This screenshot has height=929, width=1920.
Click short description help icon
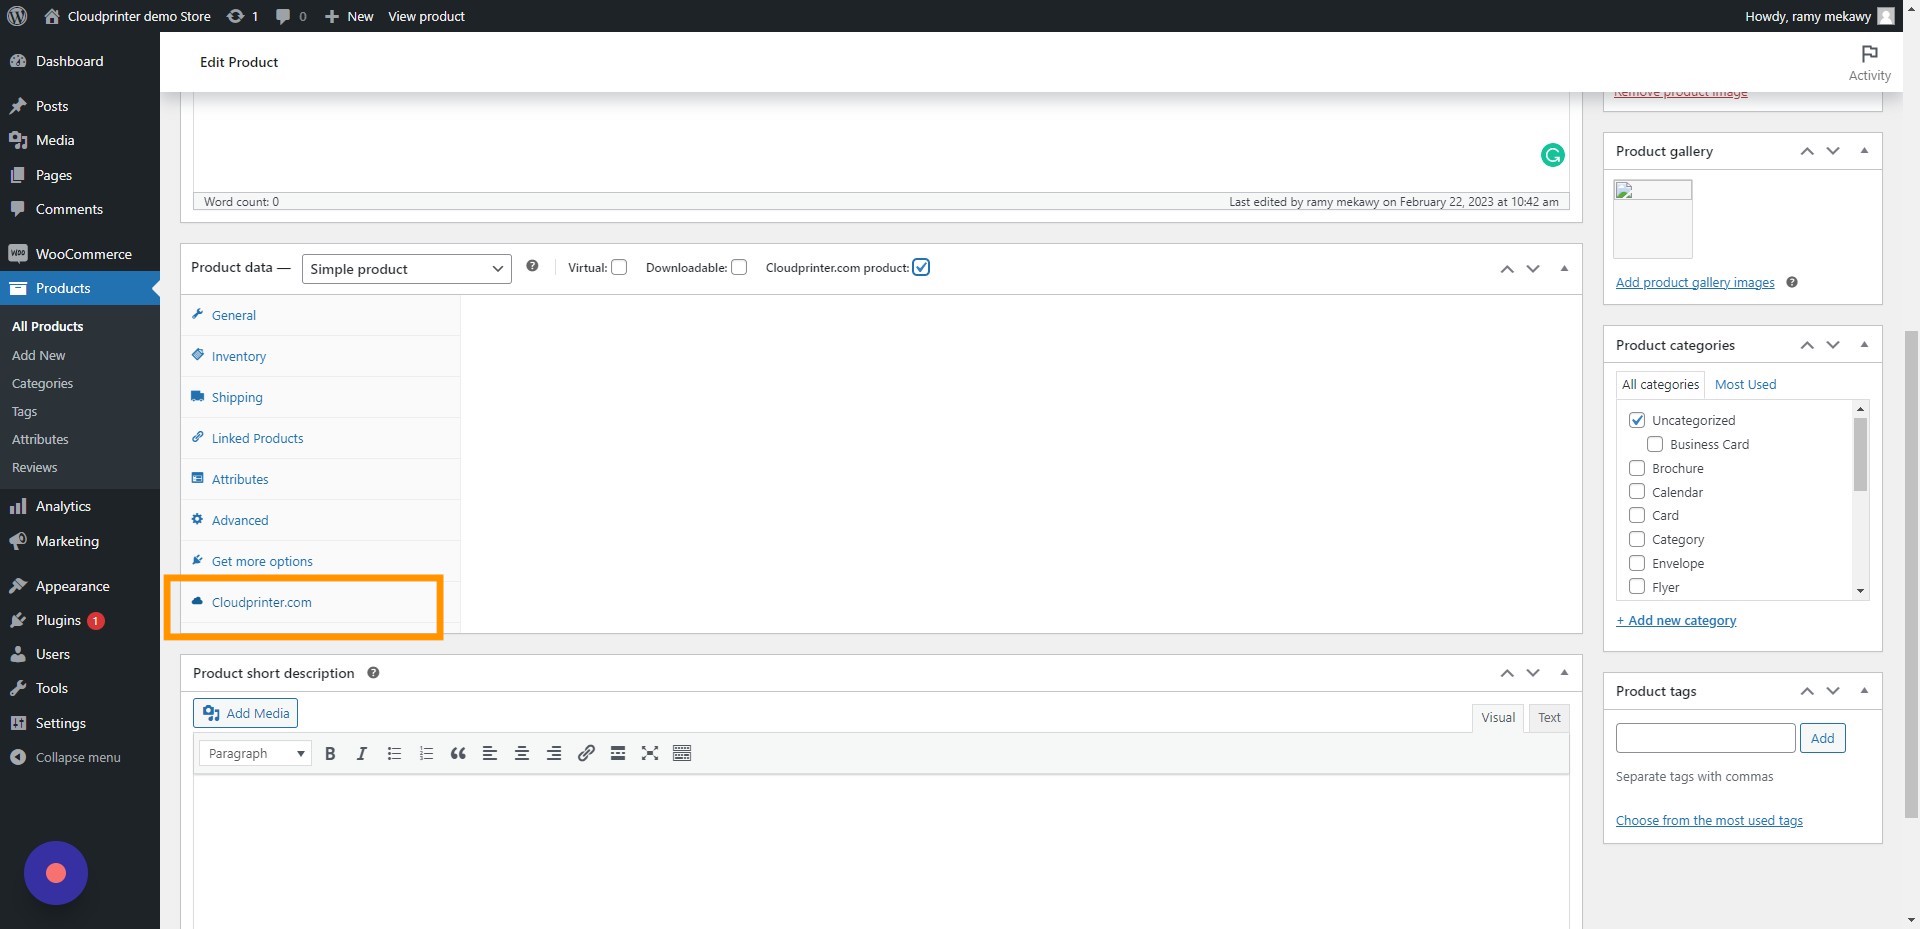point(373,673)
